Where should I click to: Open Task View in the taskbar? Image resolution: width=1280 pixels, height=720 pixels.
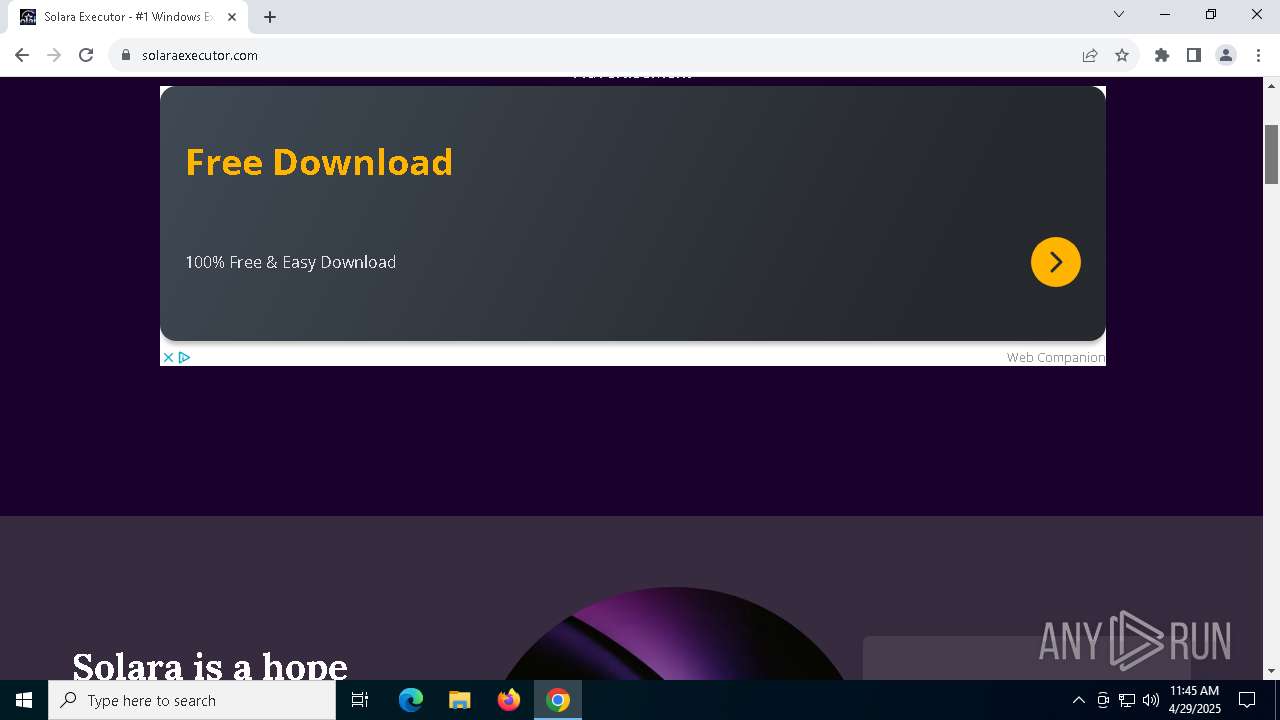tap(360, 700)
